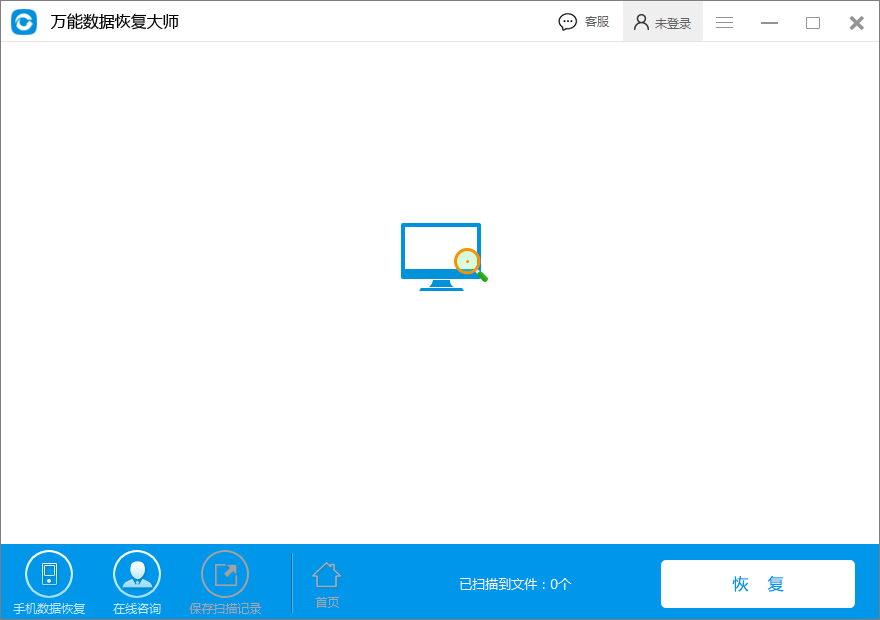Click the save scan record icon
This screenshot has width=880, height=620.
point(225,574)
